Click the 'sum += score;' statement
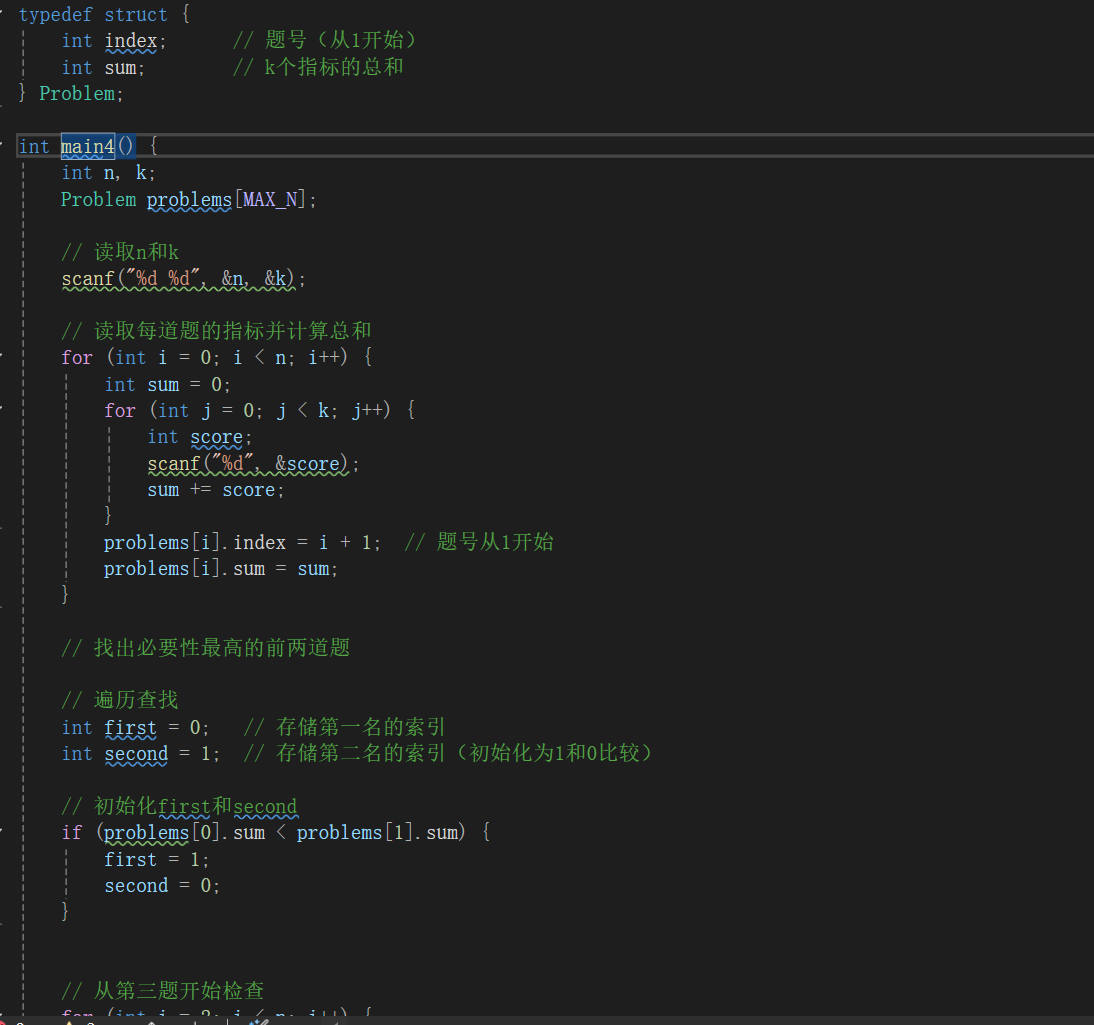The width and height of the screenshot is (1094, 1025). [x=216, y=490]
